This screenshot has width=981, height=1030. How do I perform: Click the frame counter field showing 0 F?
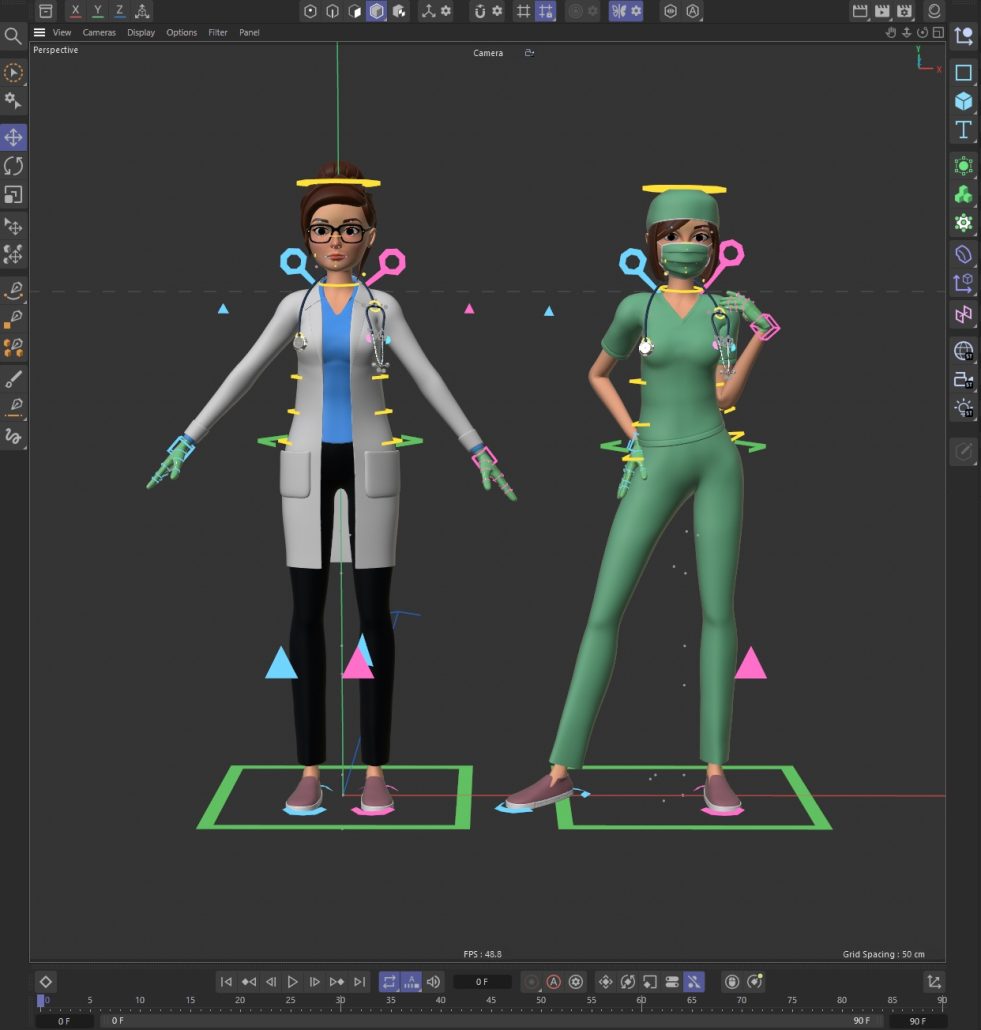tap(481, 981)
